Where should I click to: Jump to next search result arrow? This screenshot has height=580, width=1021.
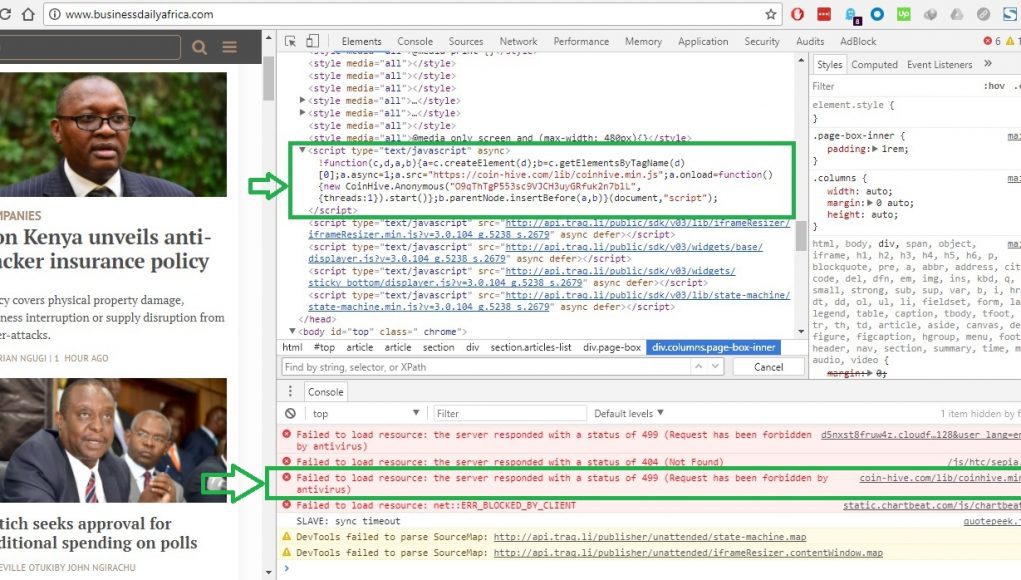coord(715,366)
